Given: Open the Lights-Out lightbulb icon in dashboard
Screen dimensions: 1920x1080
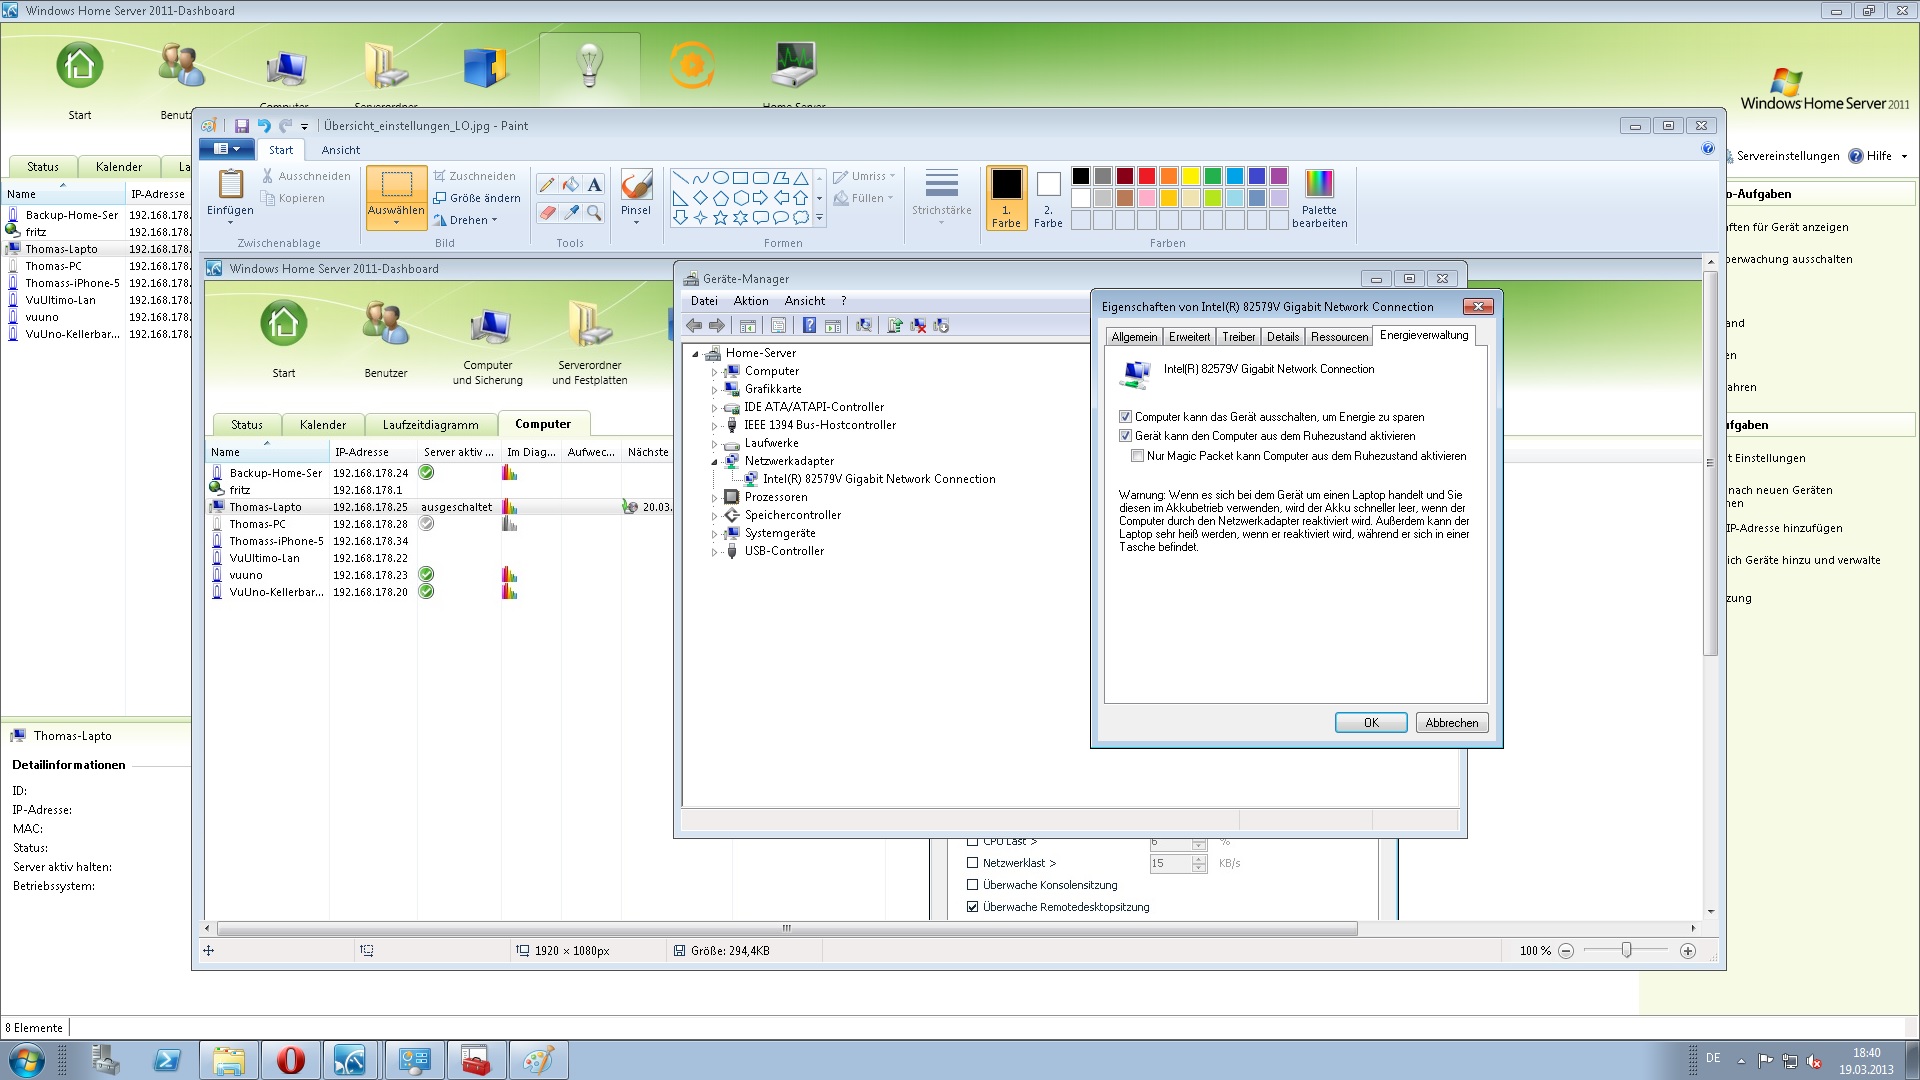Looking at the screenshot, I should (589, 66).
